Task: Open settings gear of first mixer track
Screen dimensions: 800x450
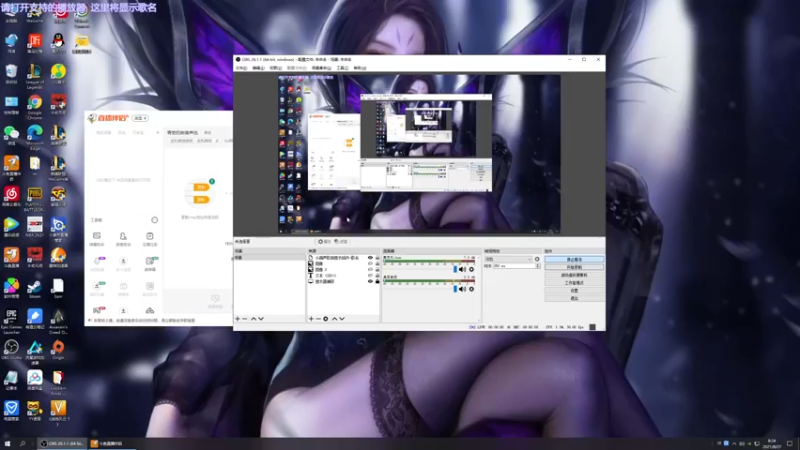Action: coord(471,269)
